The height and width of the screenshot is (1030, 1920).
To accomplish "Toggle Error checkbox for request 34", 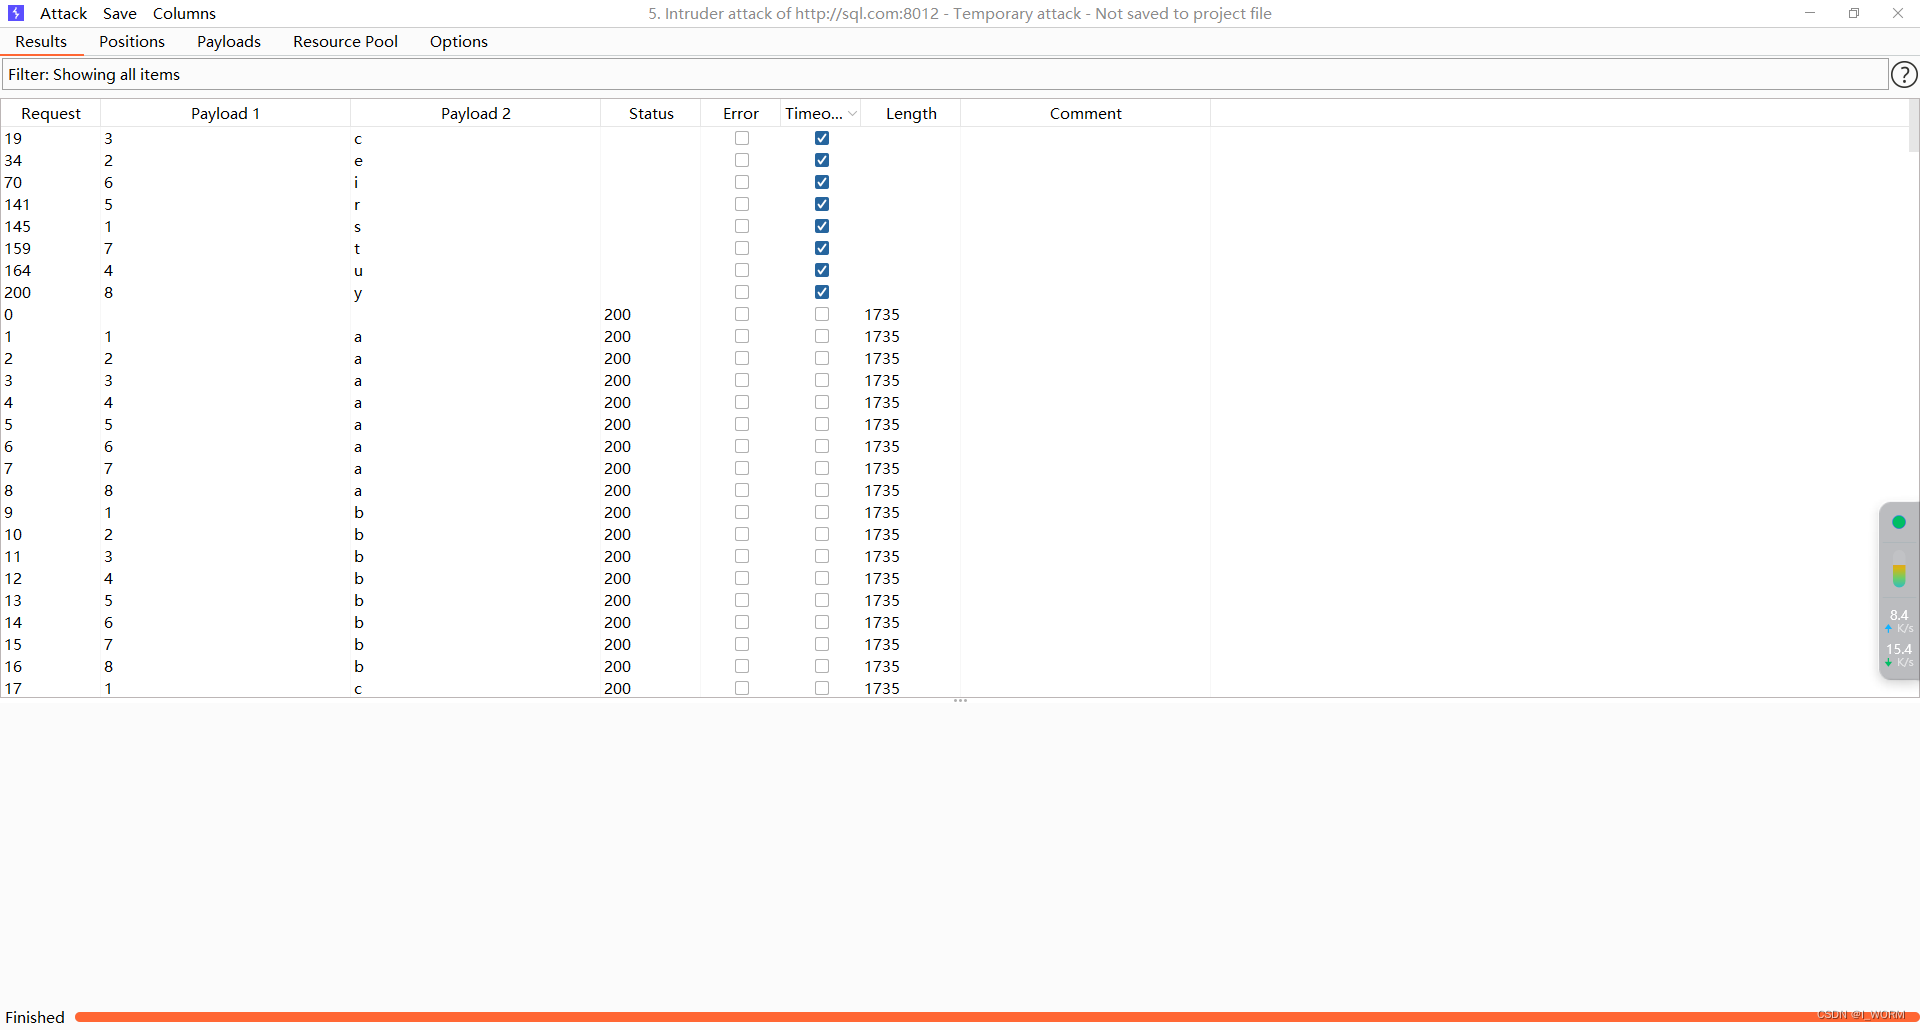I will [x=742, y=160].
